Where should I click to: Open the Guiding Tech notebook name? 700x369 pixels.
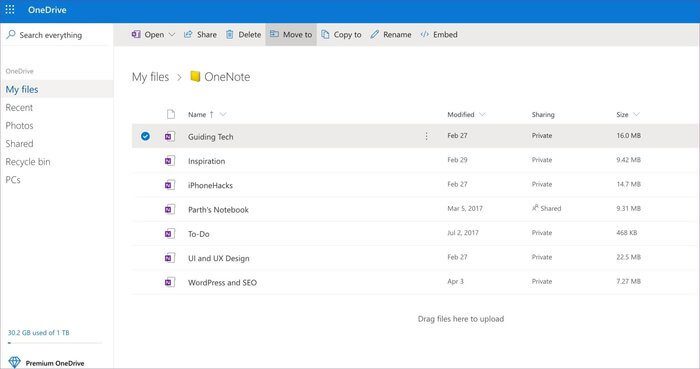point(210,137)
